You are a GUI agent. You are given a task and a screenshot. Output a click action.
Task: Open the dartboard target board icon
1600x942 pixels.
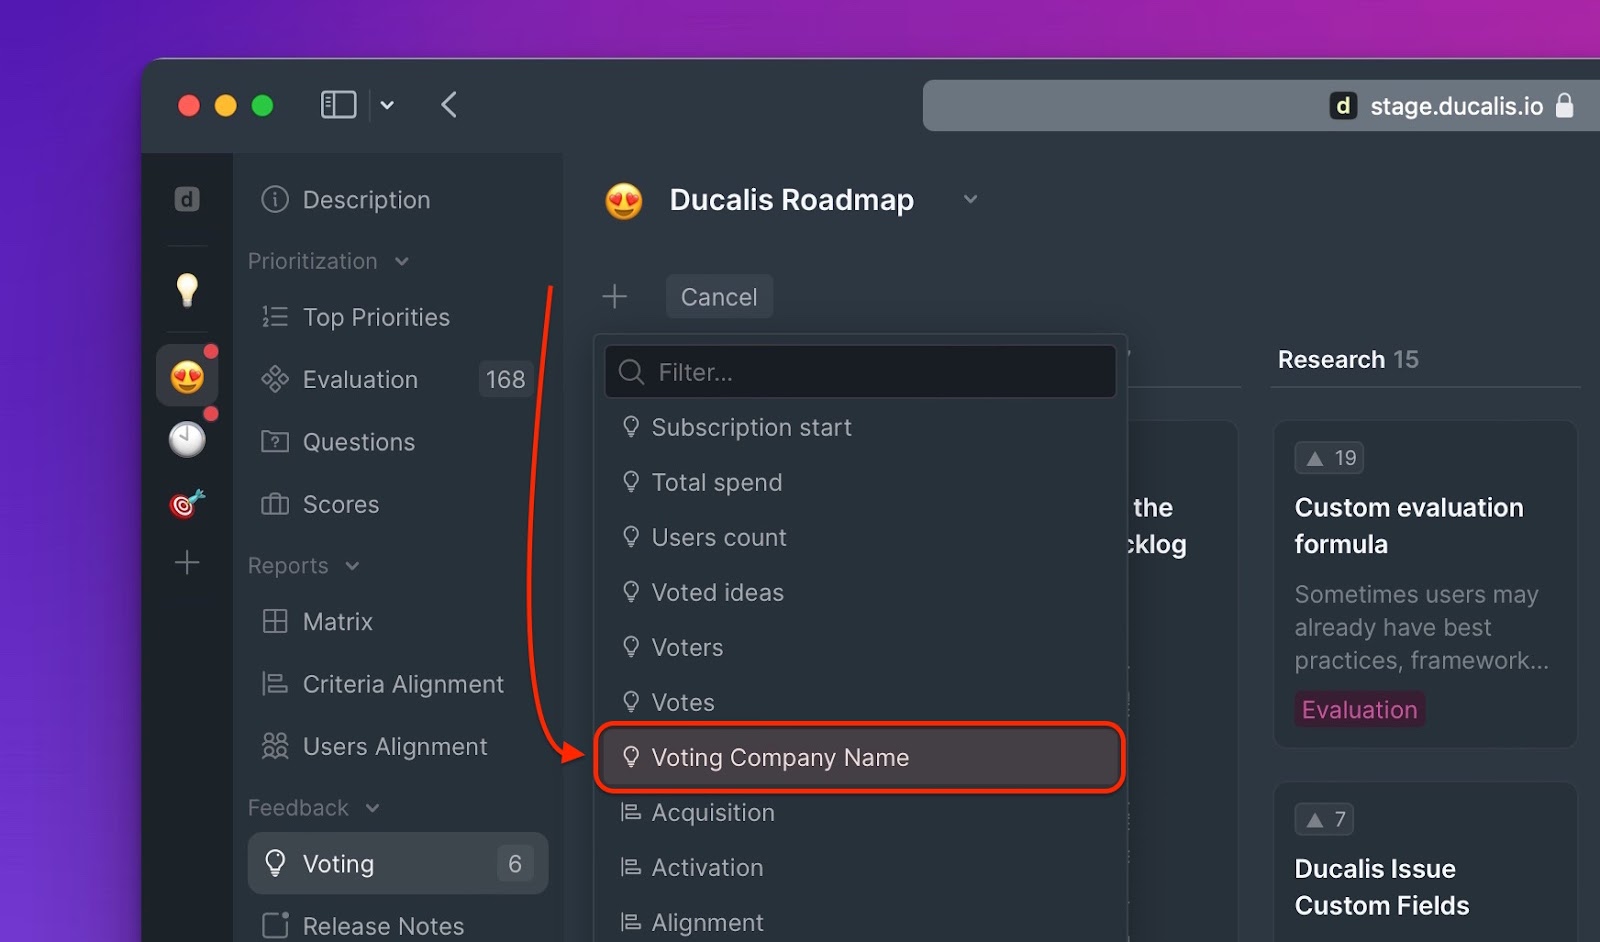(187, 503)
